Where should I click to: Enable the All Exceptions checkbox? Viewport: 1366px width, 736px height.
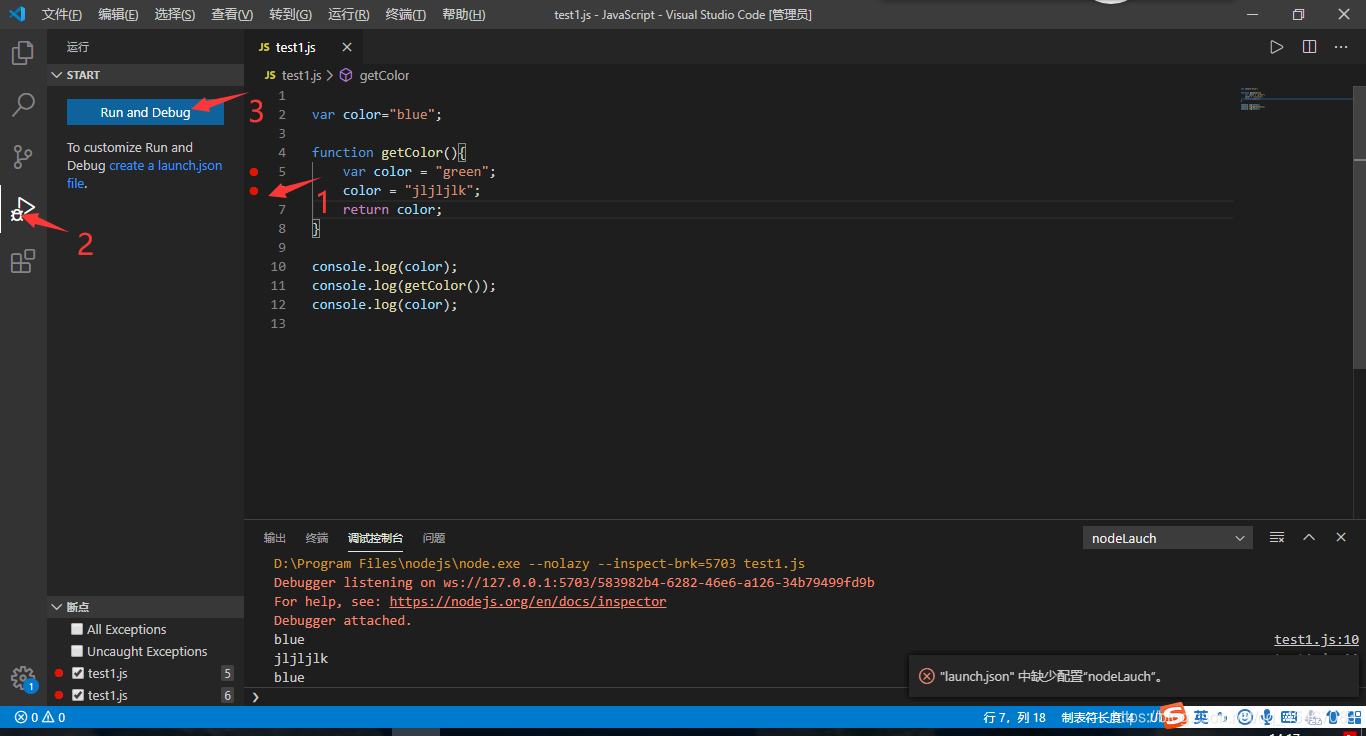click(77, 629)
